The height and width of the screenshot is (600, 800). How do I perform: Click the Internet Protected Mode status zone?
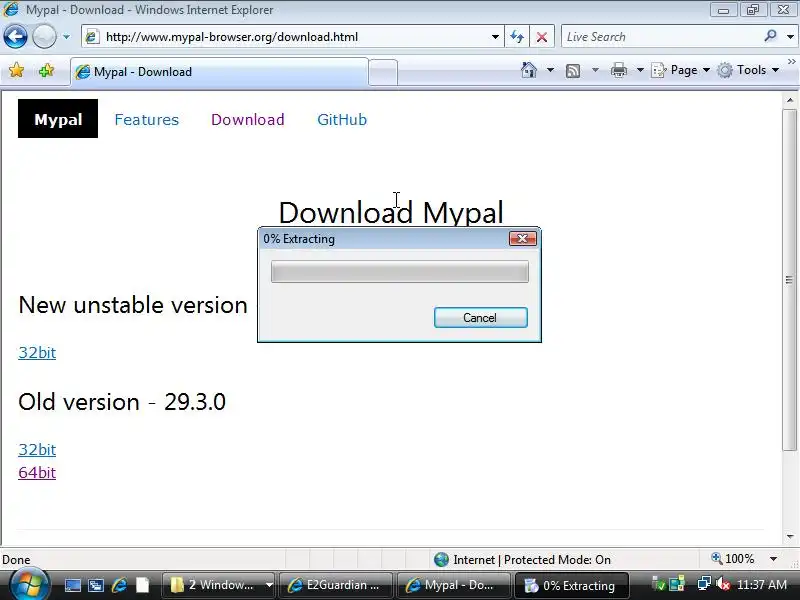tap(522, 560)
